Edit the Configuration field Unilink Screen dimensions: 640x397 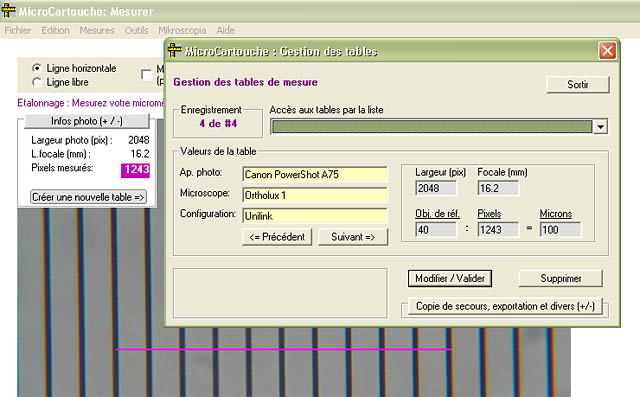[x=315, y=216]
